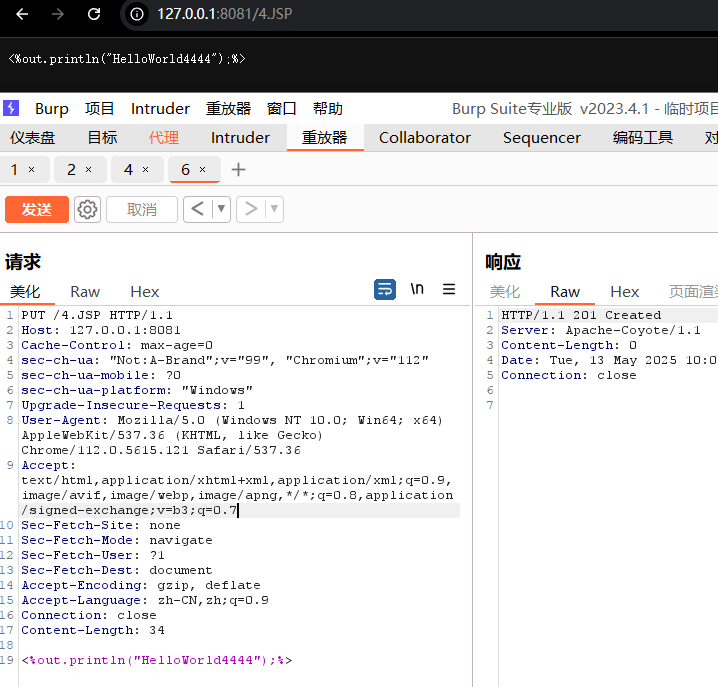
Task: Go to previous request in history
Action: pyautogui.click(x=197, y=209)
